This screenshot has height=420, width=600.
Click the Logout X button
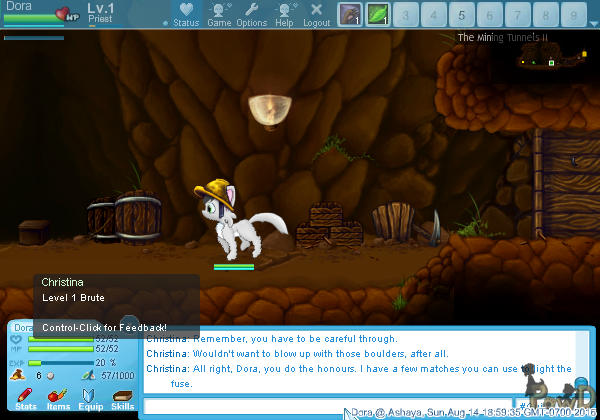[316, 14]
